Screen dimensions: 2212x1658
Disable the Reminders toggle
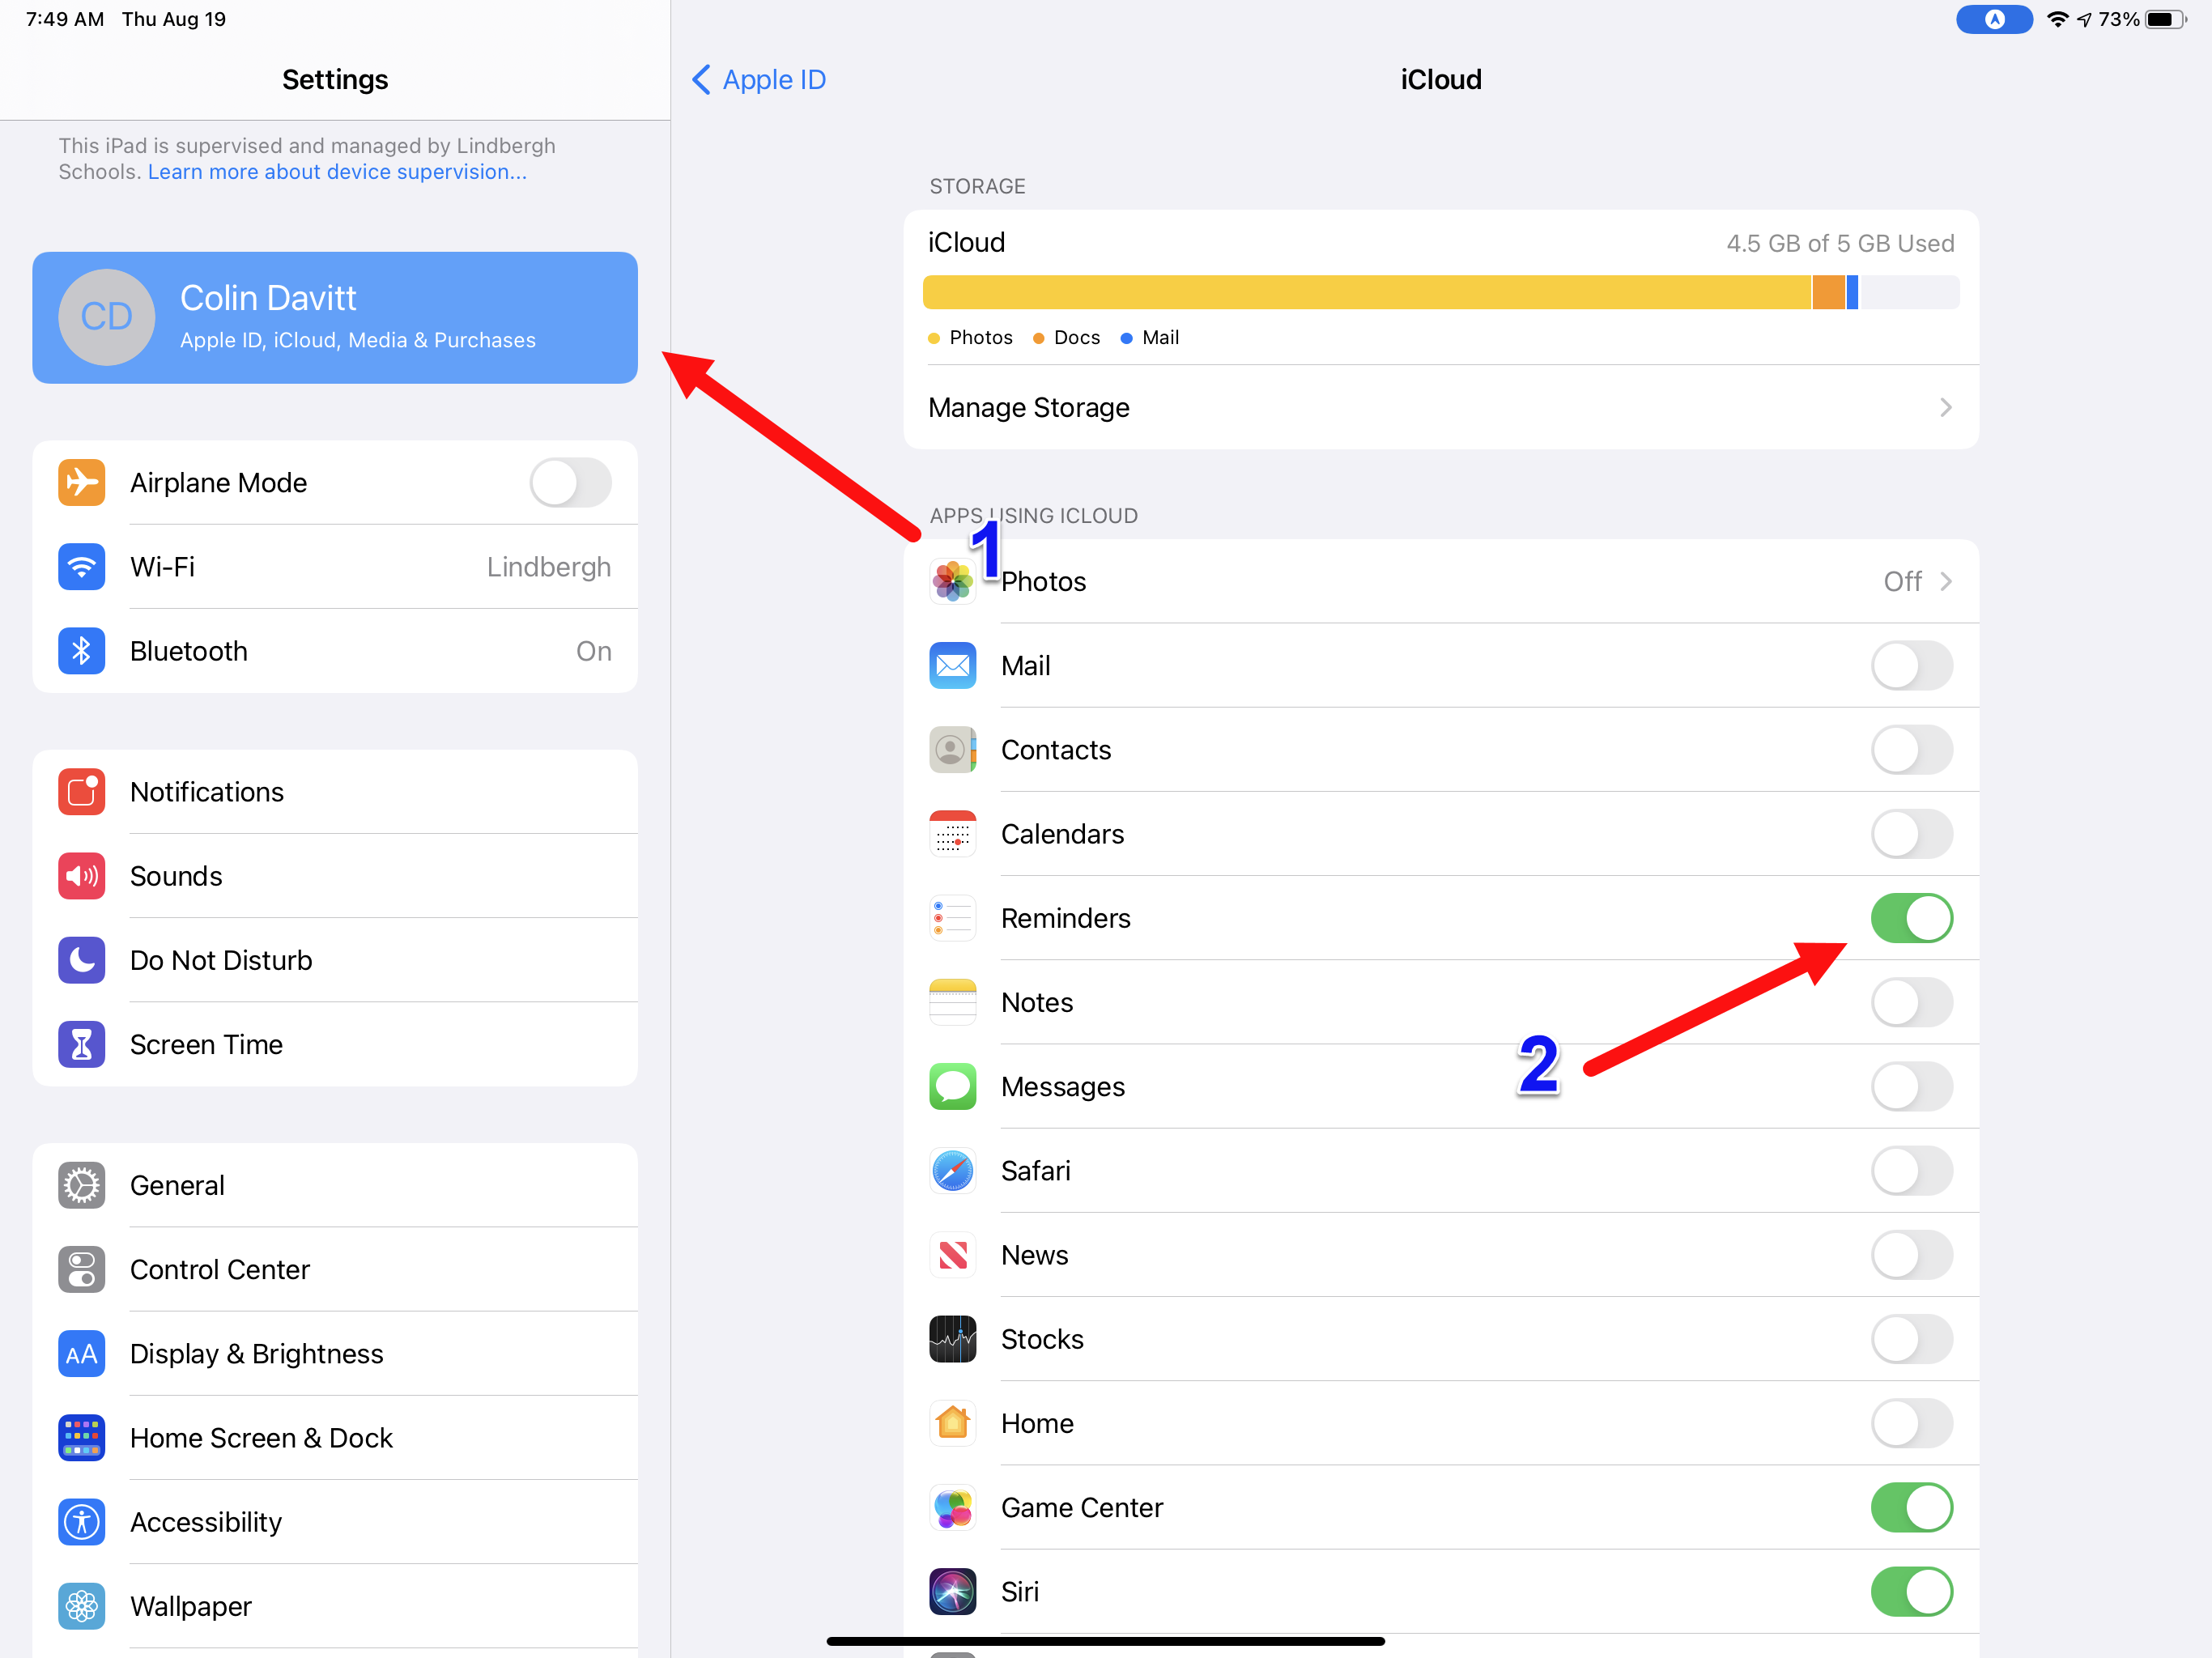coord(1911,917)
